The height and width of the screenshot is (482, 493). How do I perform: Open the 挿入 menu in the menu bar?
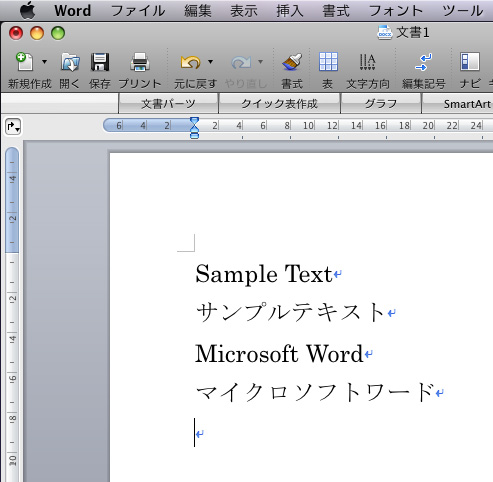click(x=289, y=11)
